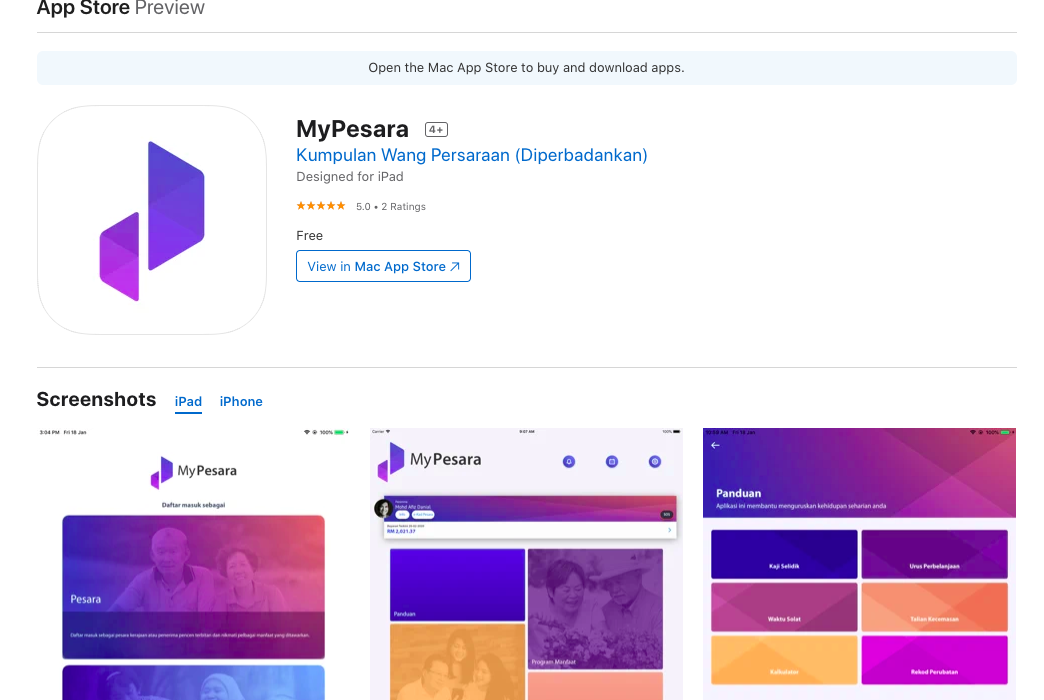The height and width of the screenshot is (700, 1044).
Task: Click the 'Daftar masuk sebagai' text
Action: pos(194,505)
